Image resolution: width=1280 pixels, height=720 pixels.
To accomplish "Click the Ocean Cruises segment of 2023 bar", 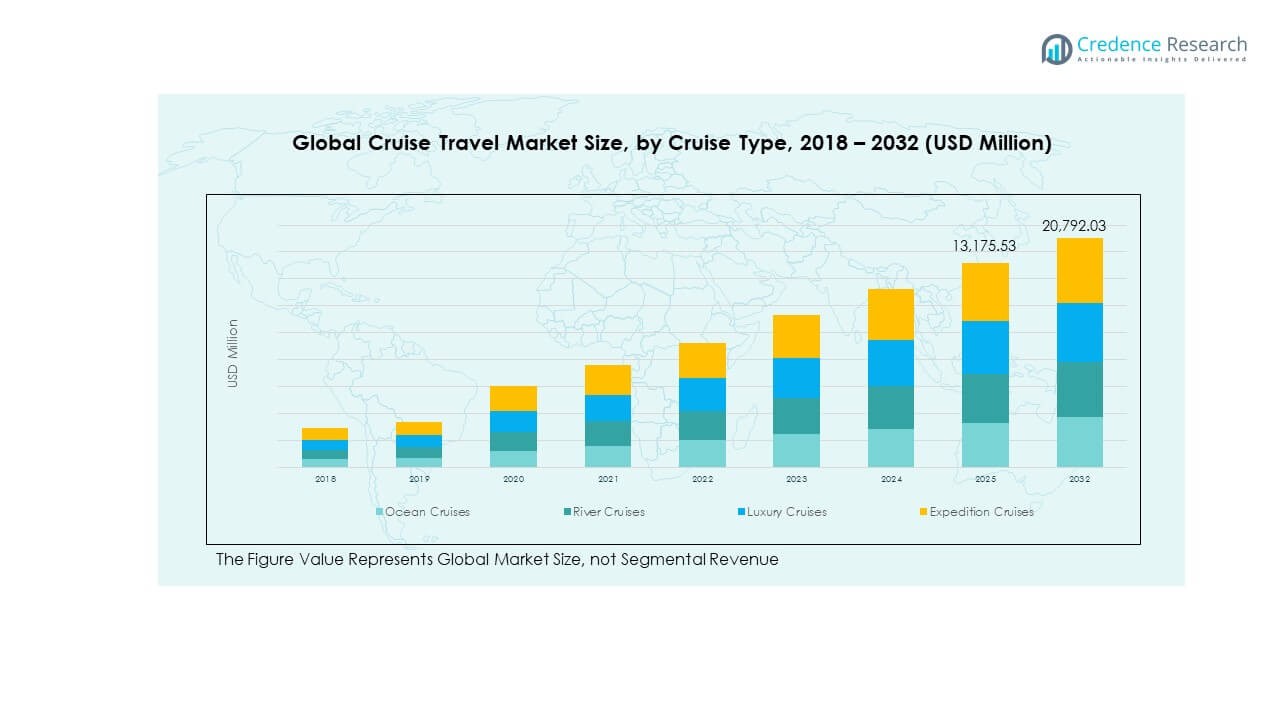I will click(796, 450).
